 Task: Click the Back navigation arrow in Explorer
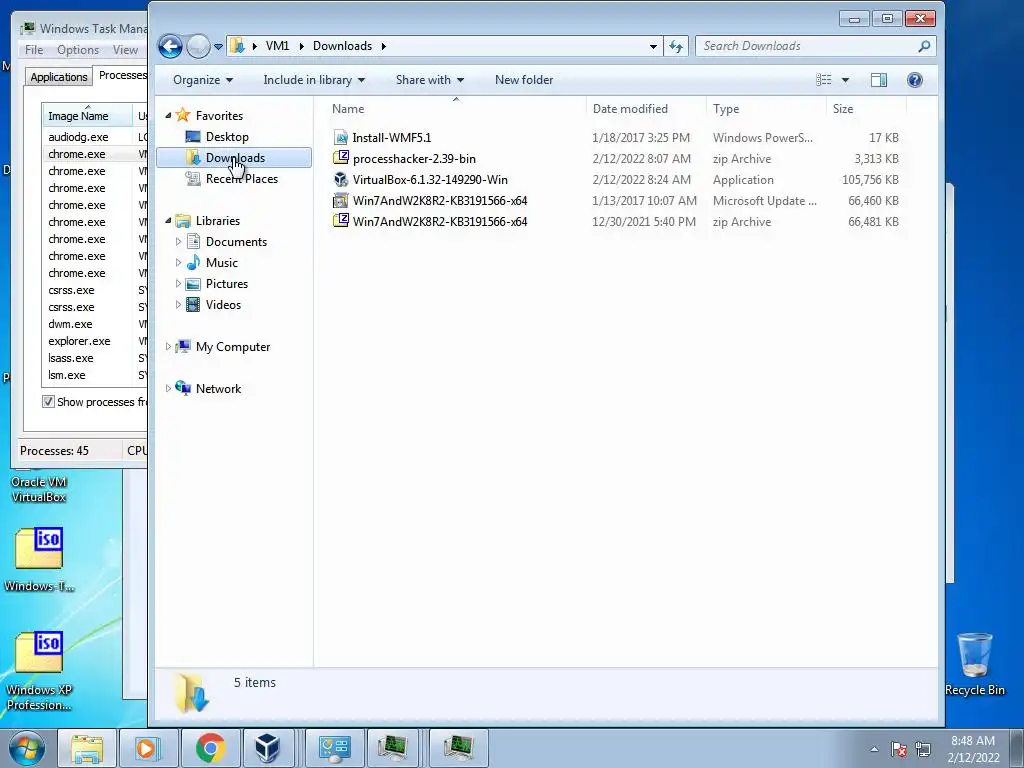tap(170, 46)
